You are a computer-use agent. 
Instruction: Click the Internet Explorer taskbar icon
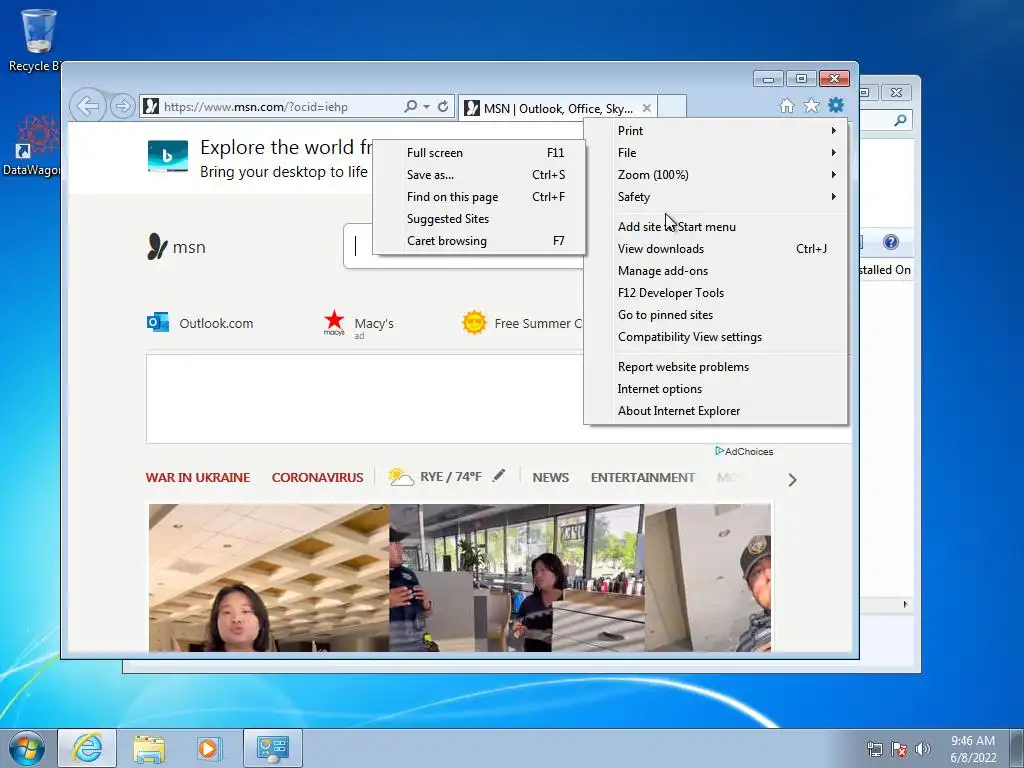tap(87, 748)
